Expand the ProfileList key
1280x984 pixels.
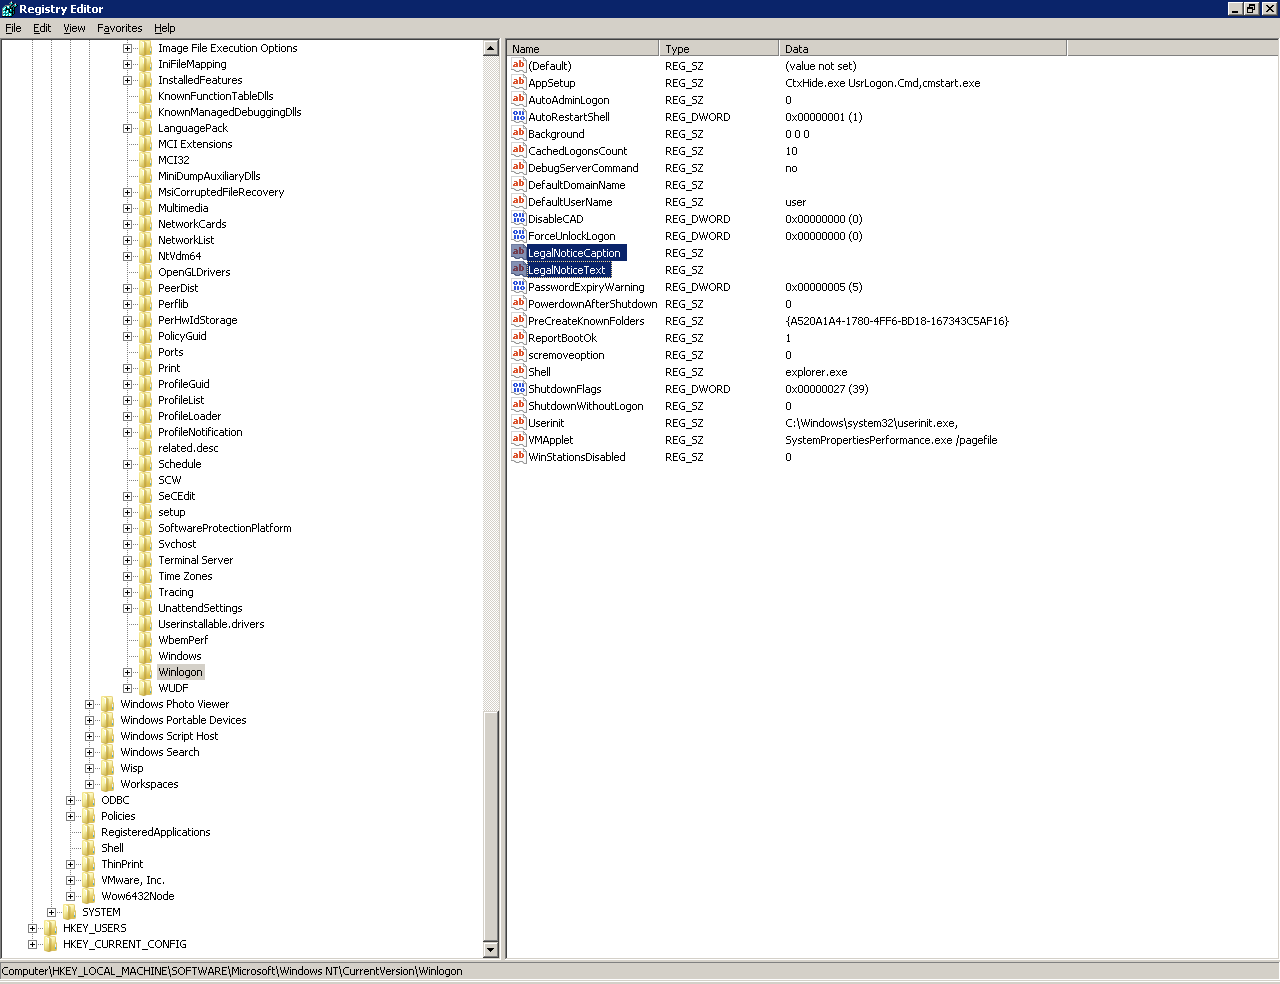tap(127, 400)
